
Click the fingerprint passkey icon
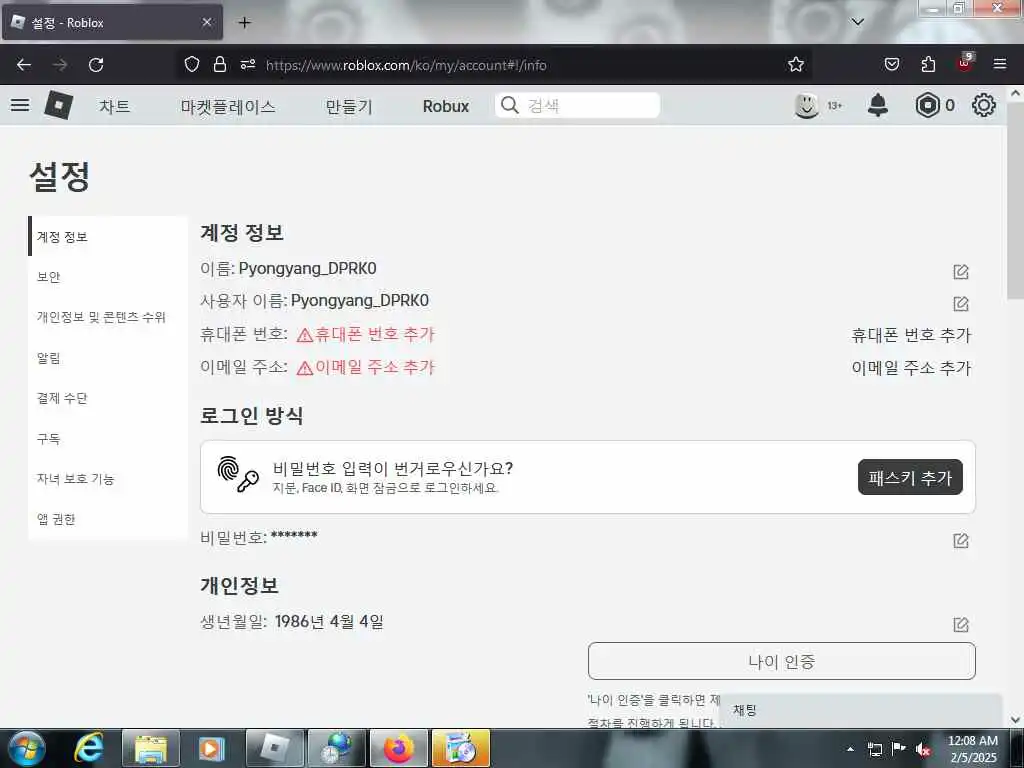tap(238, 474)
